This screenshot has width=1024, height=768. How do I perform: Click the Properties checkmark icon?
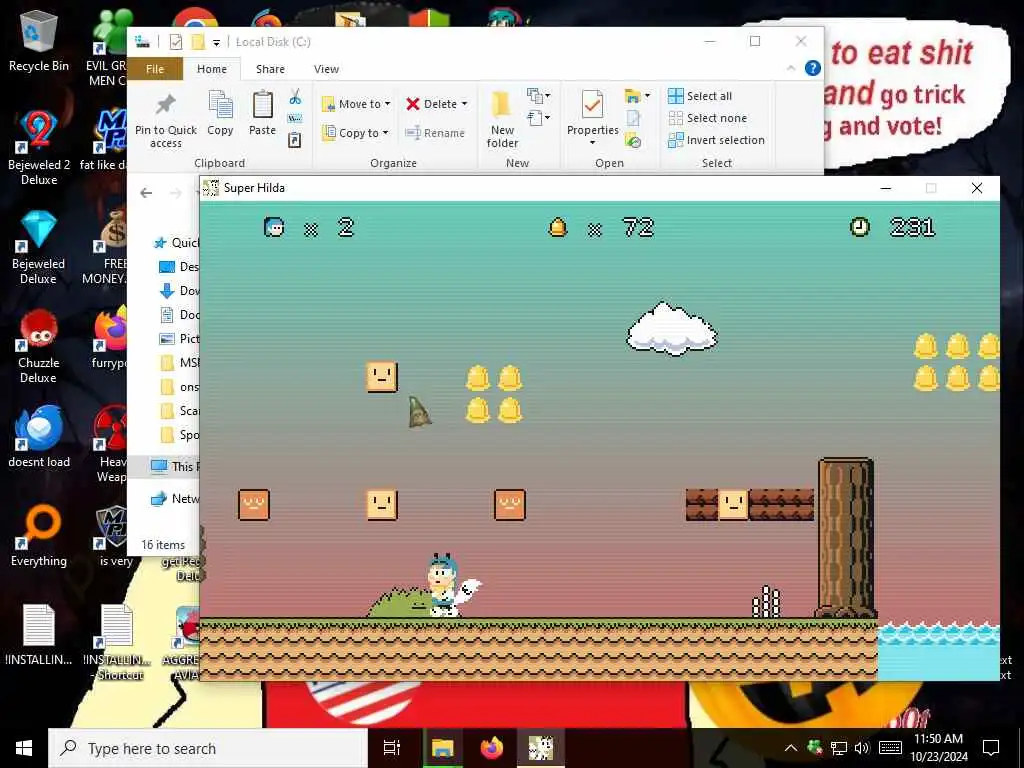coord(592,106)
